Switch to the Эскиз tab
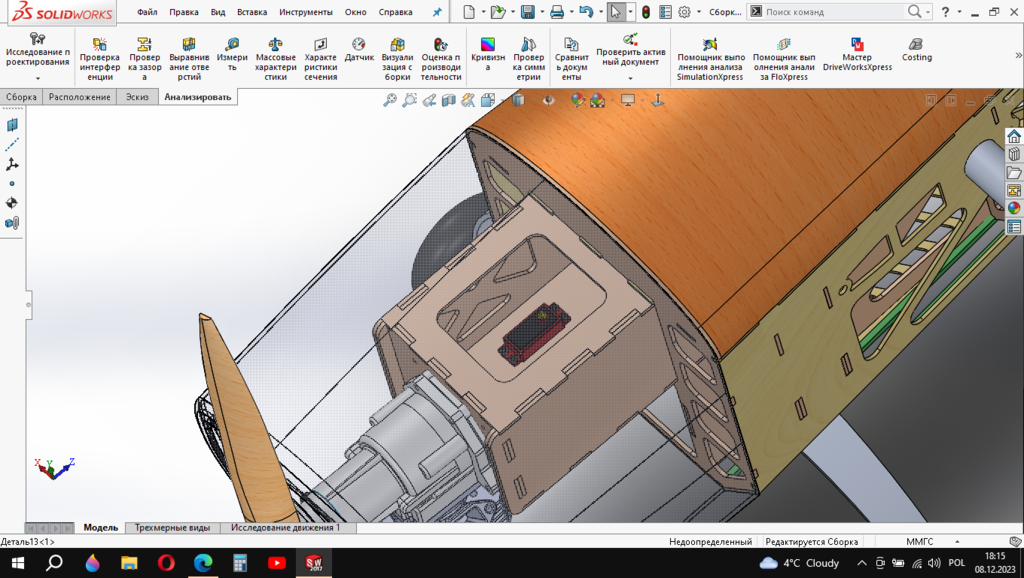Viewport: 1024px width, 578px height. 135,97
